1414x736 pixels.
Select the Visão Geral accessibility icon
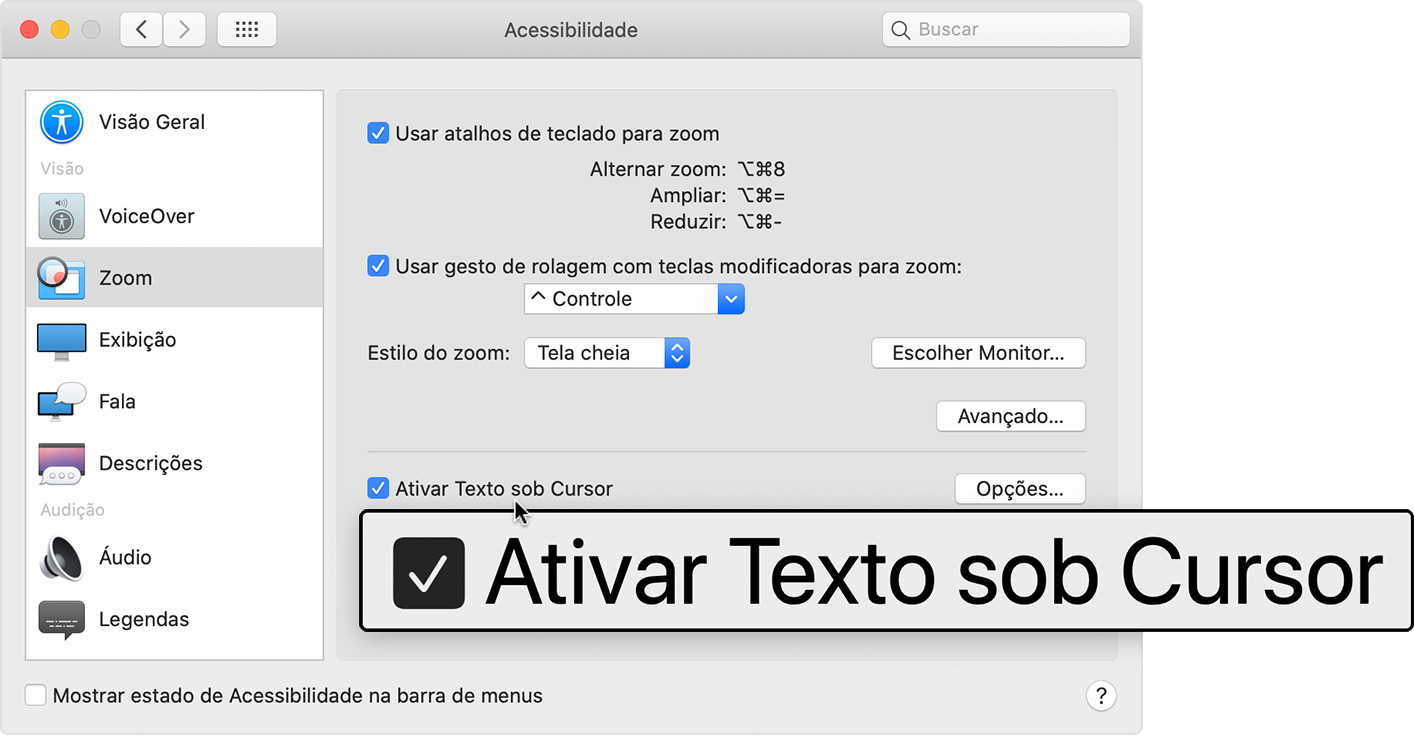click(60, 122)
